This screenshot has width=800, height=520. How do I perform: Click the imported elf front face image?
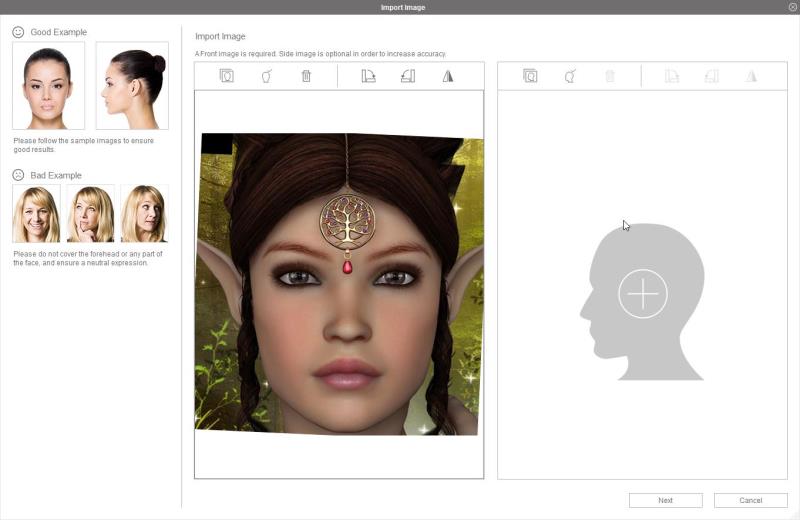pyautogui.click(x=338, y=285)
